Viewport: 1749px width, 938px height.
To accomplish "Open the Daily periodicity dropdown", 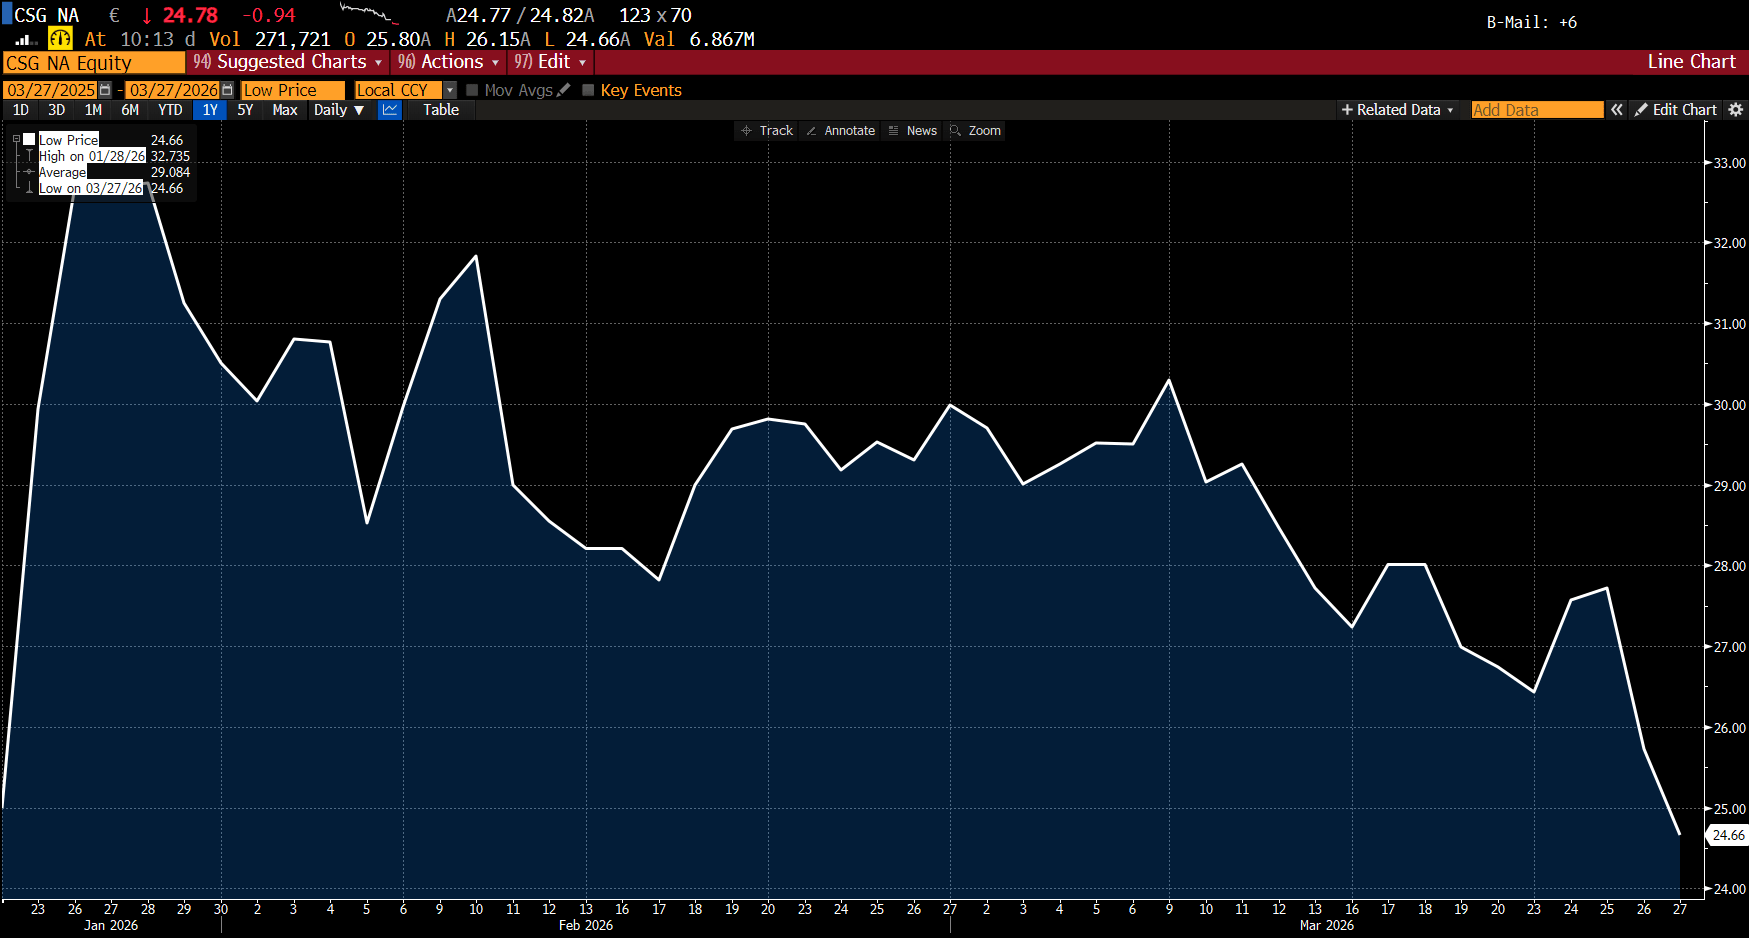I will pyautogui.click(x=338, y=110).
